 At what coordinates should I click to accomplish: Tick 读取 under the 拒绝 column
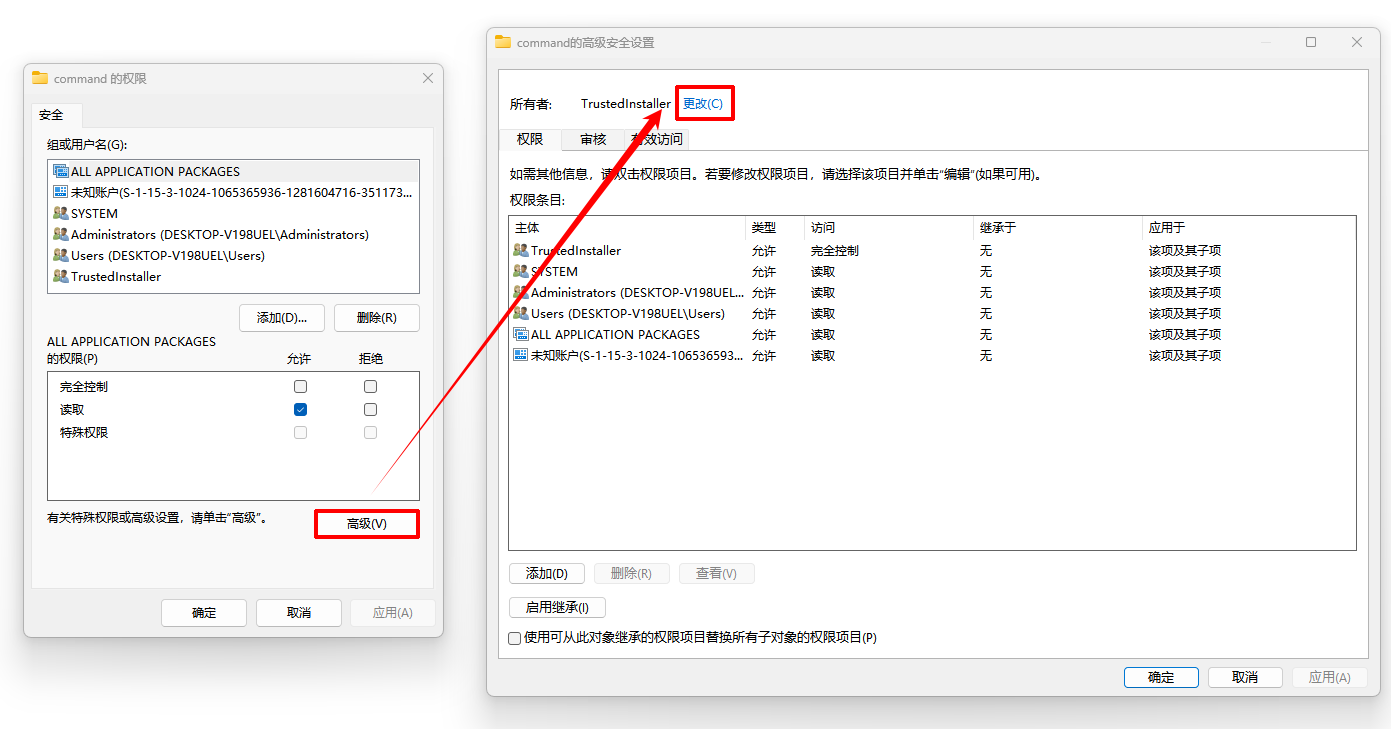(371, 409)
